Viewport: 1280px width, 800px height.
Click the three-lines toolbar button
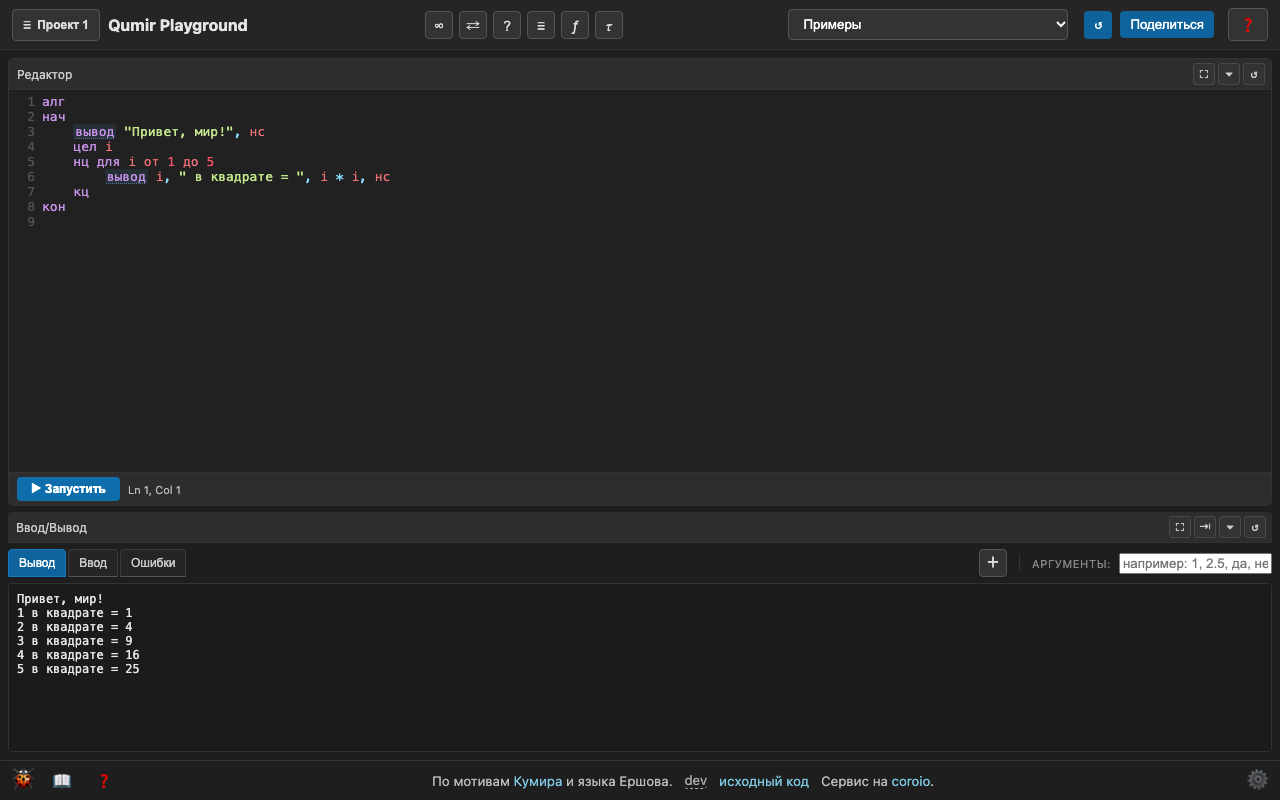click(541, 25)
